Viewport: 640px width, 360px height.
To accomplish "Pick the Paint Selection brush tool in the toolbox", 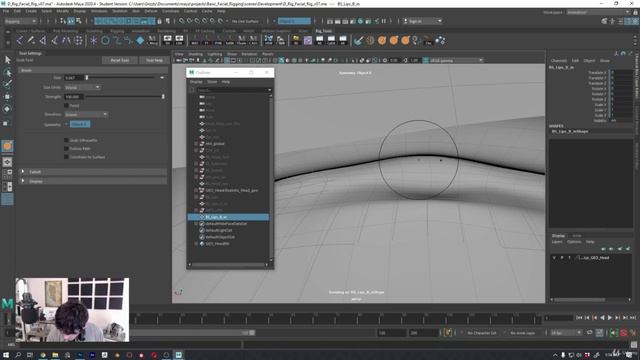I will click(7, 84).
